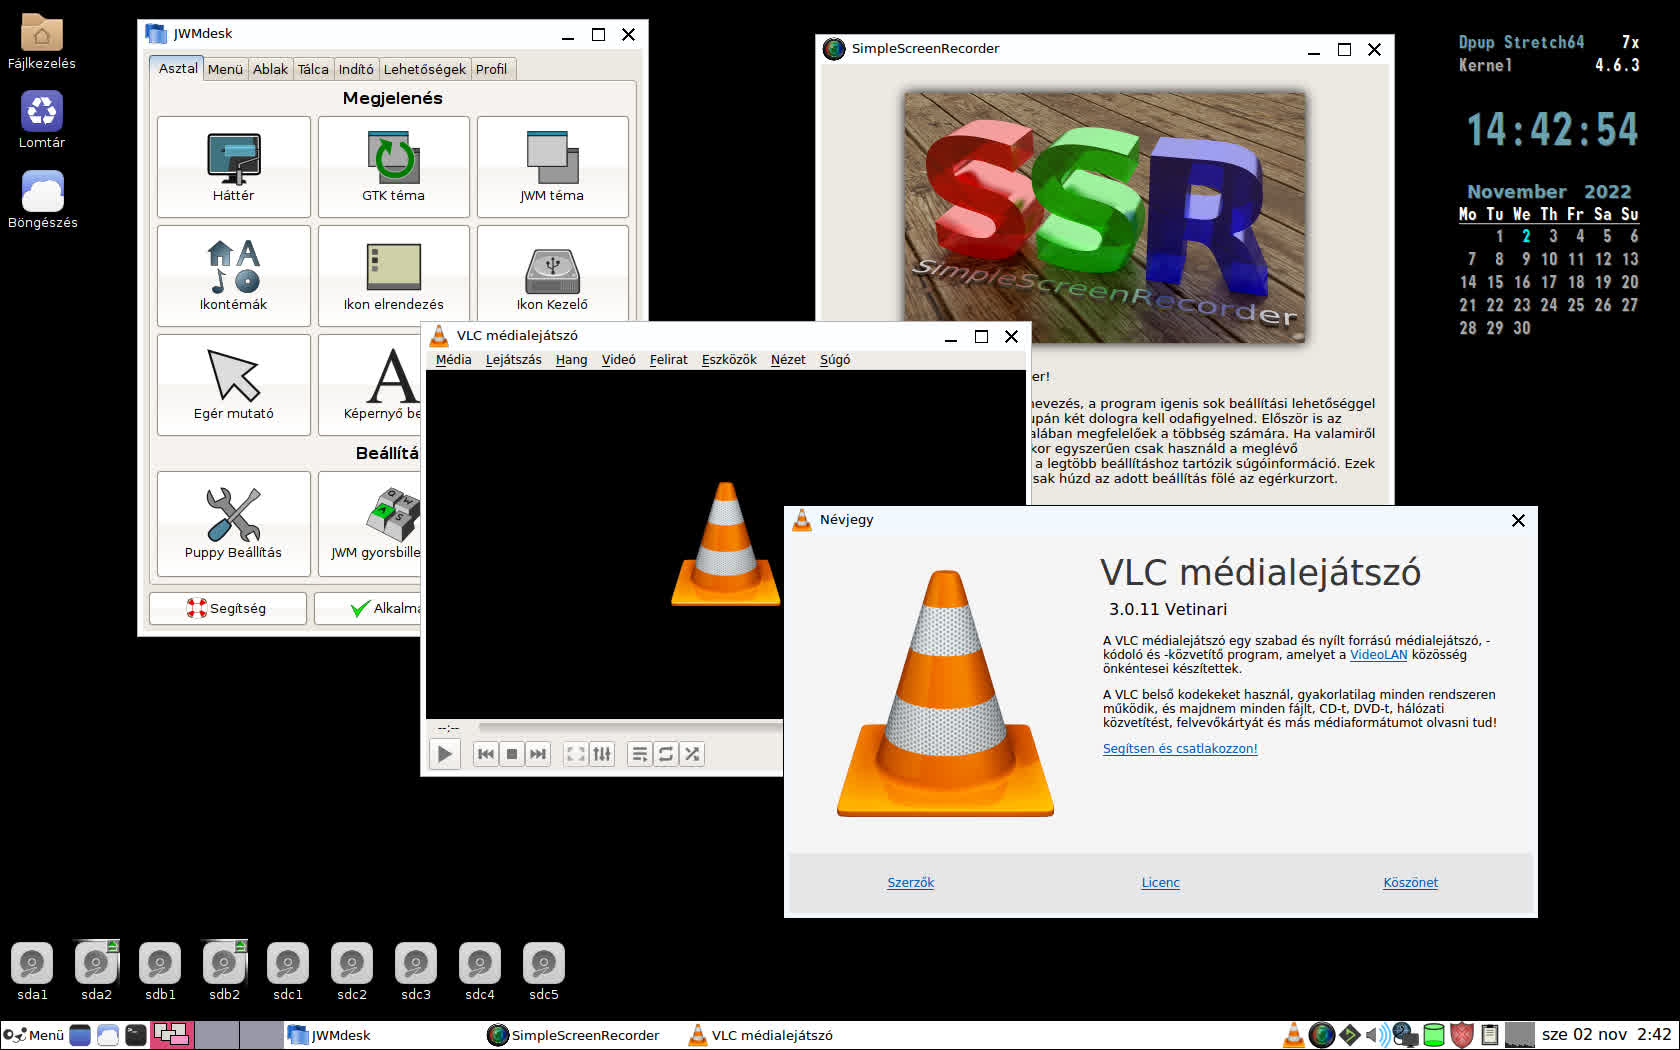Open Eszközök menu in VLC
1680x1050 pixels.
pyautogui.click(x=729, y=360)
